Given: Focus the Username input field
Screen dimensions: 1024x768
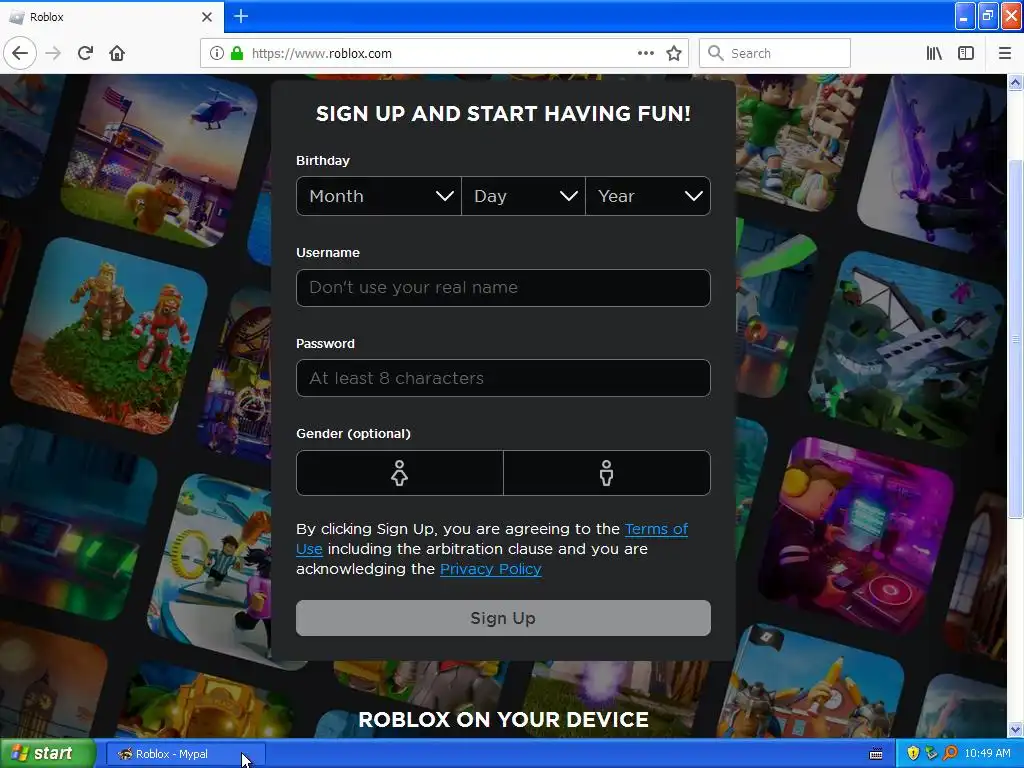Looking at the screenshot, I should [503, 287].
